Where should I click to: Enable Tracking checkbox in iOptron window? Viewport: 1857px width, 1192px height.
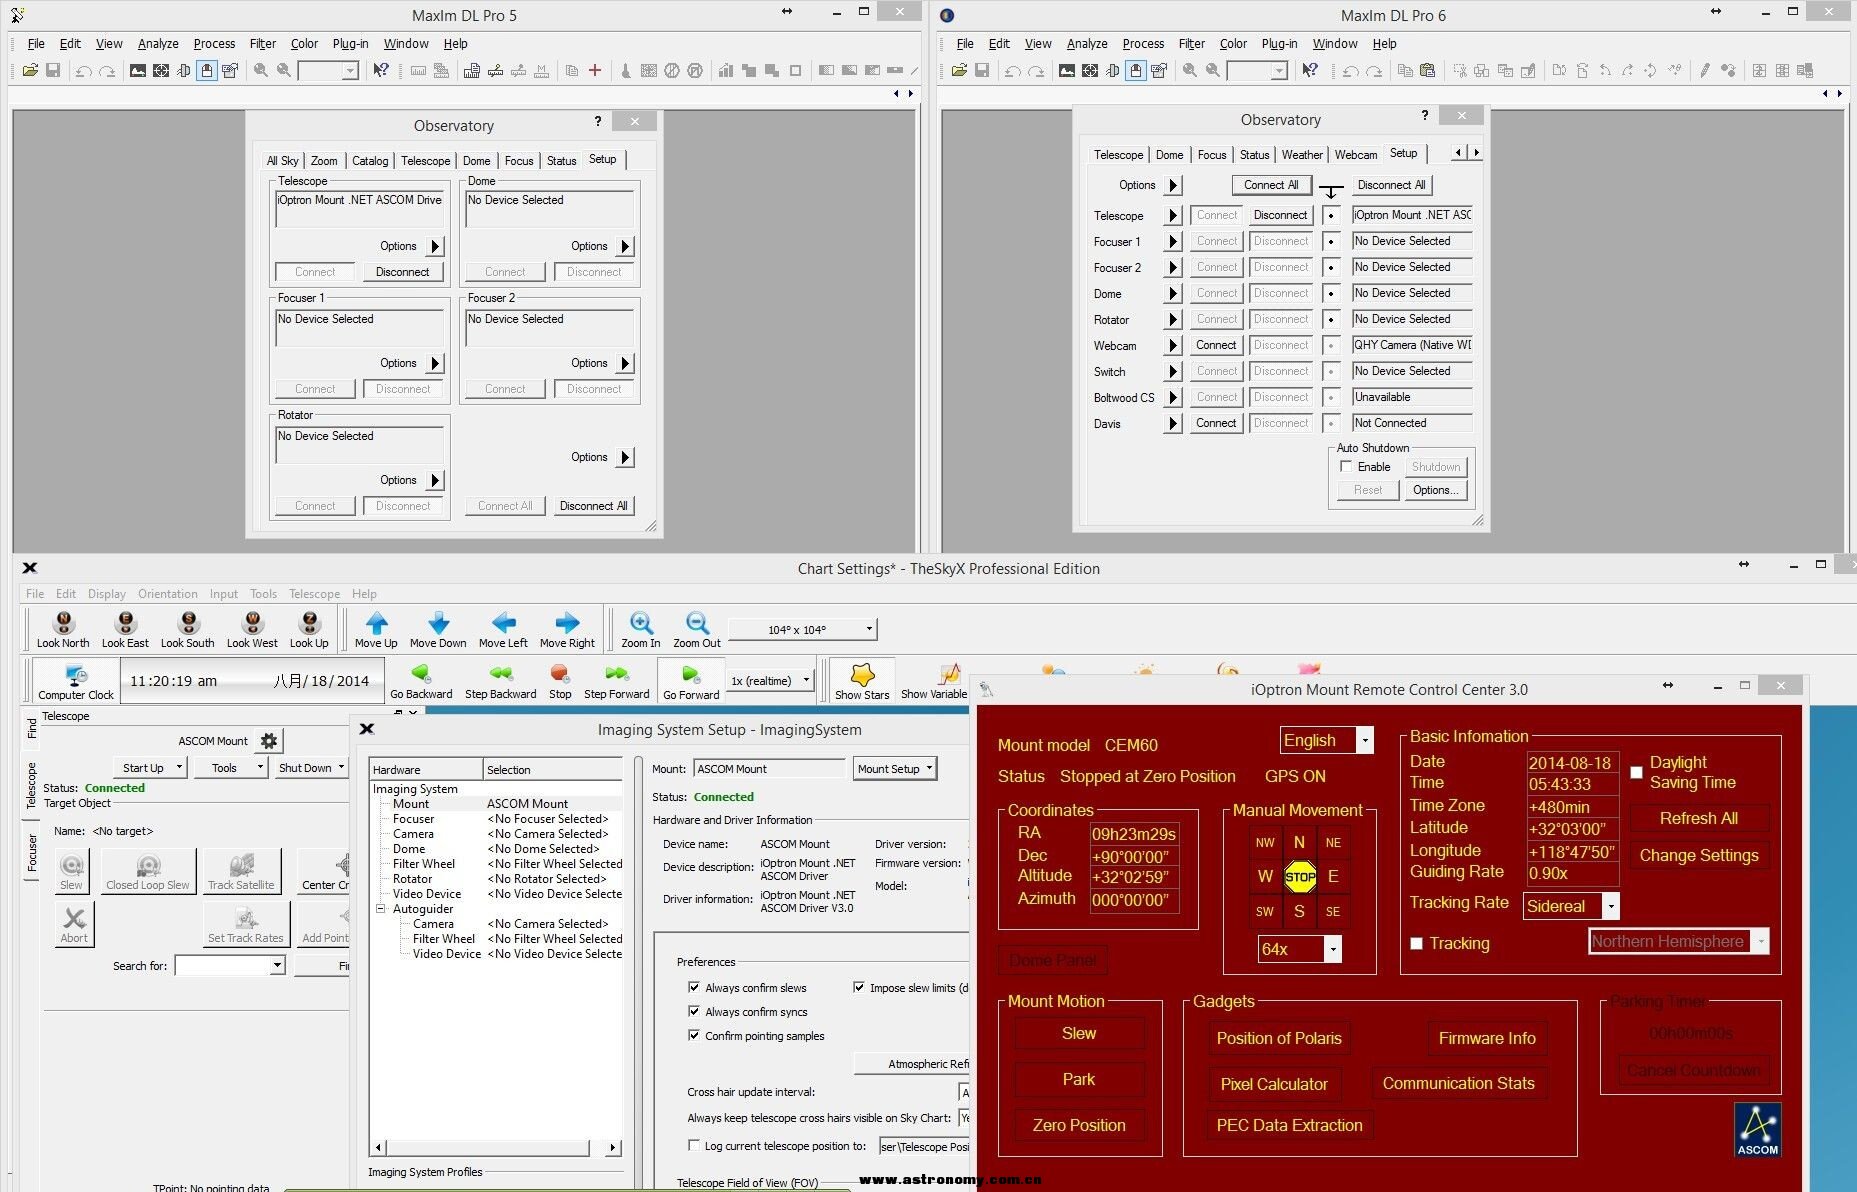pos(1416,943)
